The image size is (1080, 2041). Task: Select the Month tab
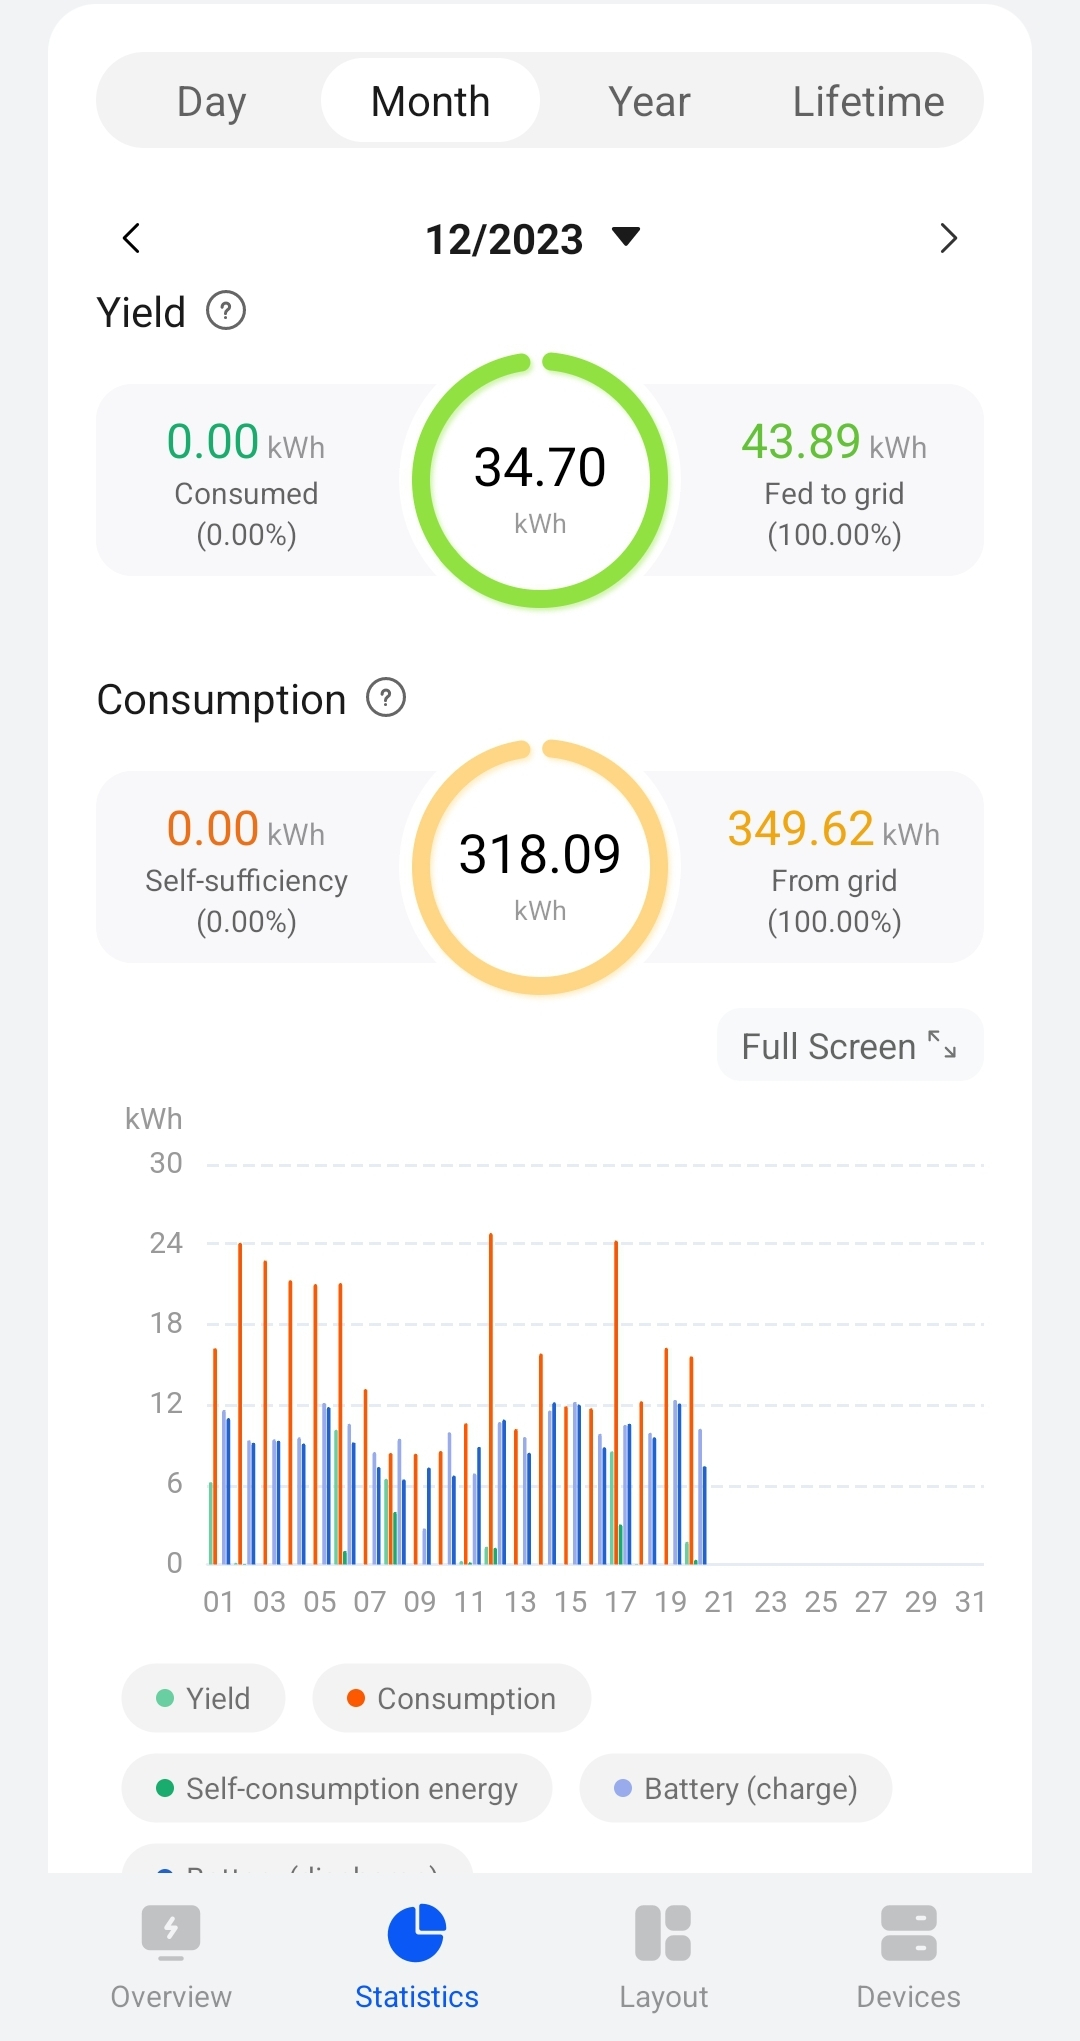pyautogui.click(x=430, y=101)
